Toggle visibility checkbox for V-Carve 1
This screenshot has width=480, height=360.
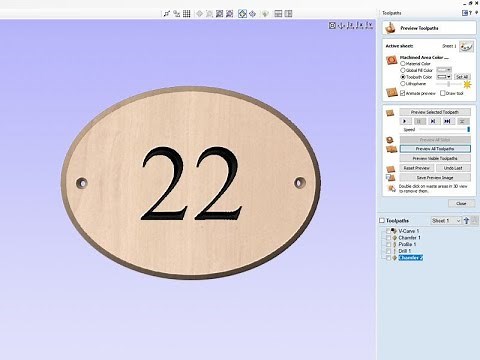pos(388,231)
